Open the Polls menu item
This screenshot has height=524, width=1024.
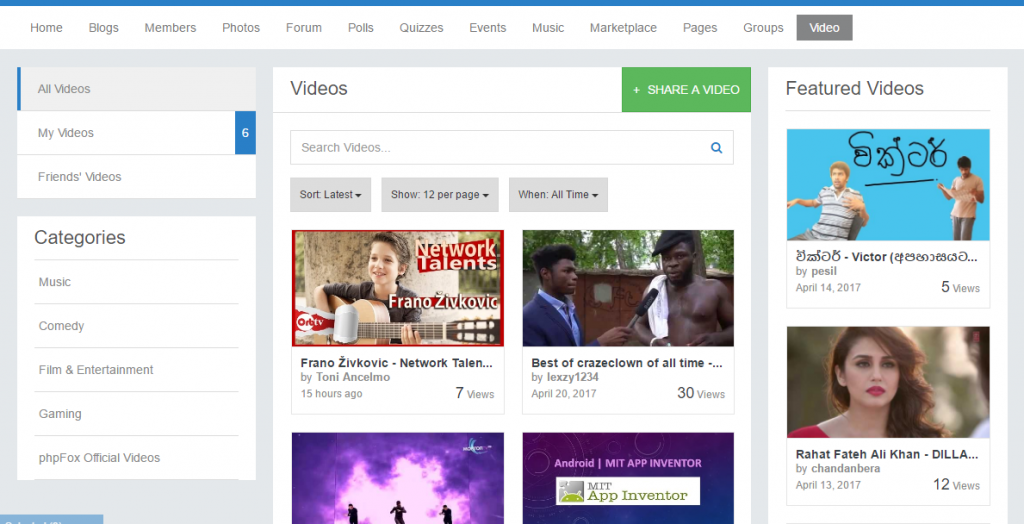(360, 27)
